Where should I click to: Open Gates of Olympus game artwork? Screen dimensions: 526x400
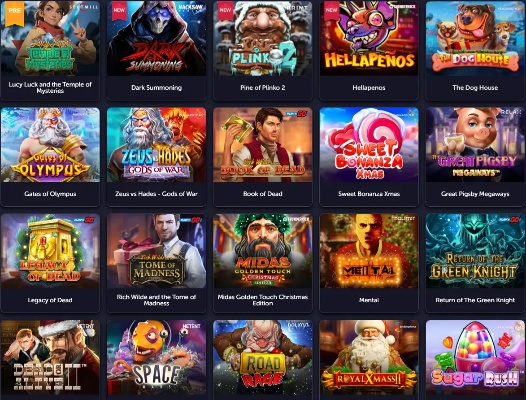click(x=50, y=145)
